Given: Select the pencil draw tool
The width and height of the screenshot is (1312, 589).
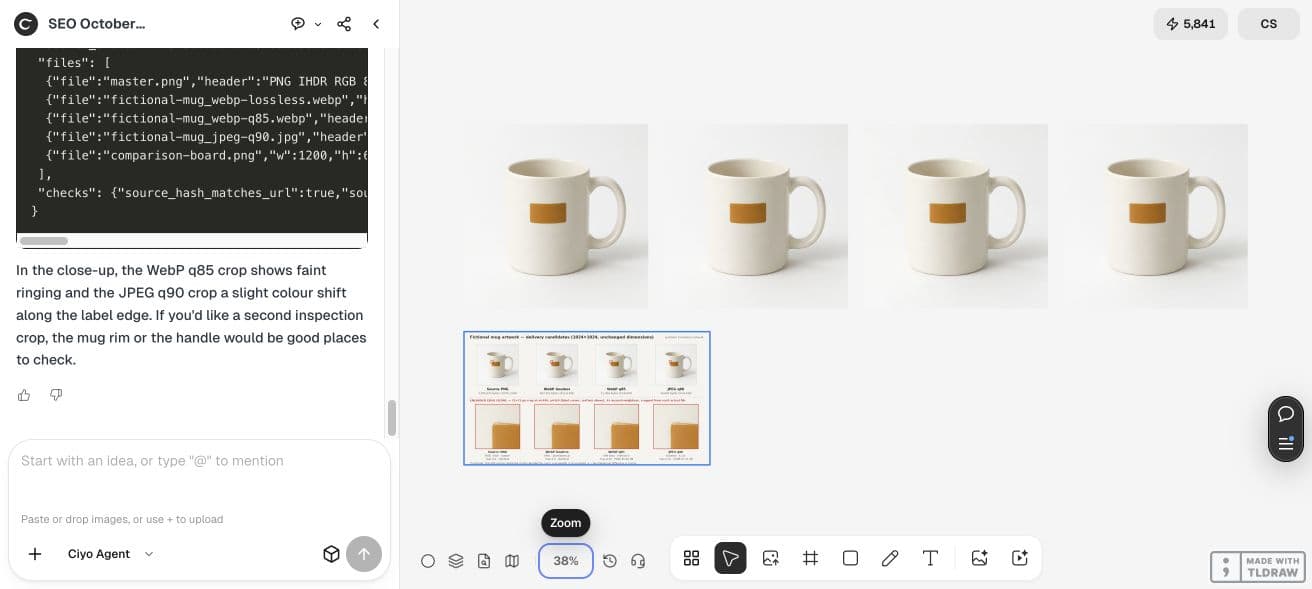Looking at the screenshot, I should coord(890,558).
